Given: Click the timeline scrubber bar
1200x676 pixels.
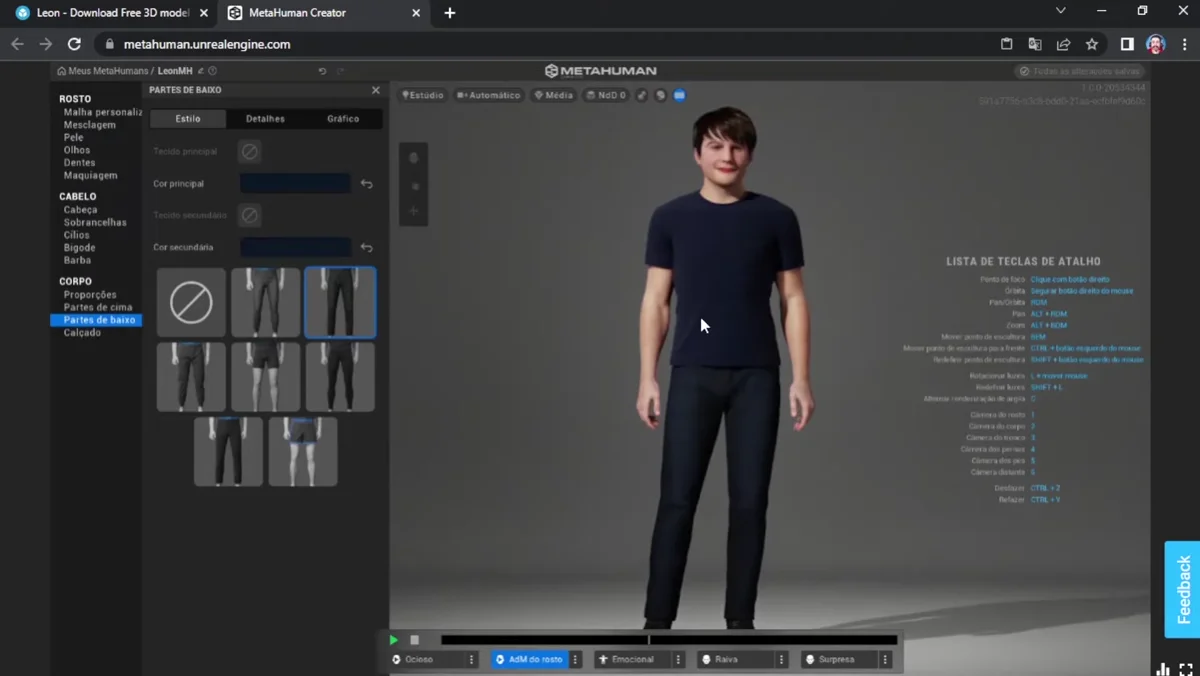Looking at the screenshot, I should [669, 640].
